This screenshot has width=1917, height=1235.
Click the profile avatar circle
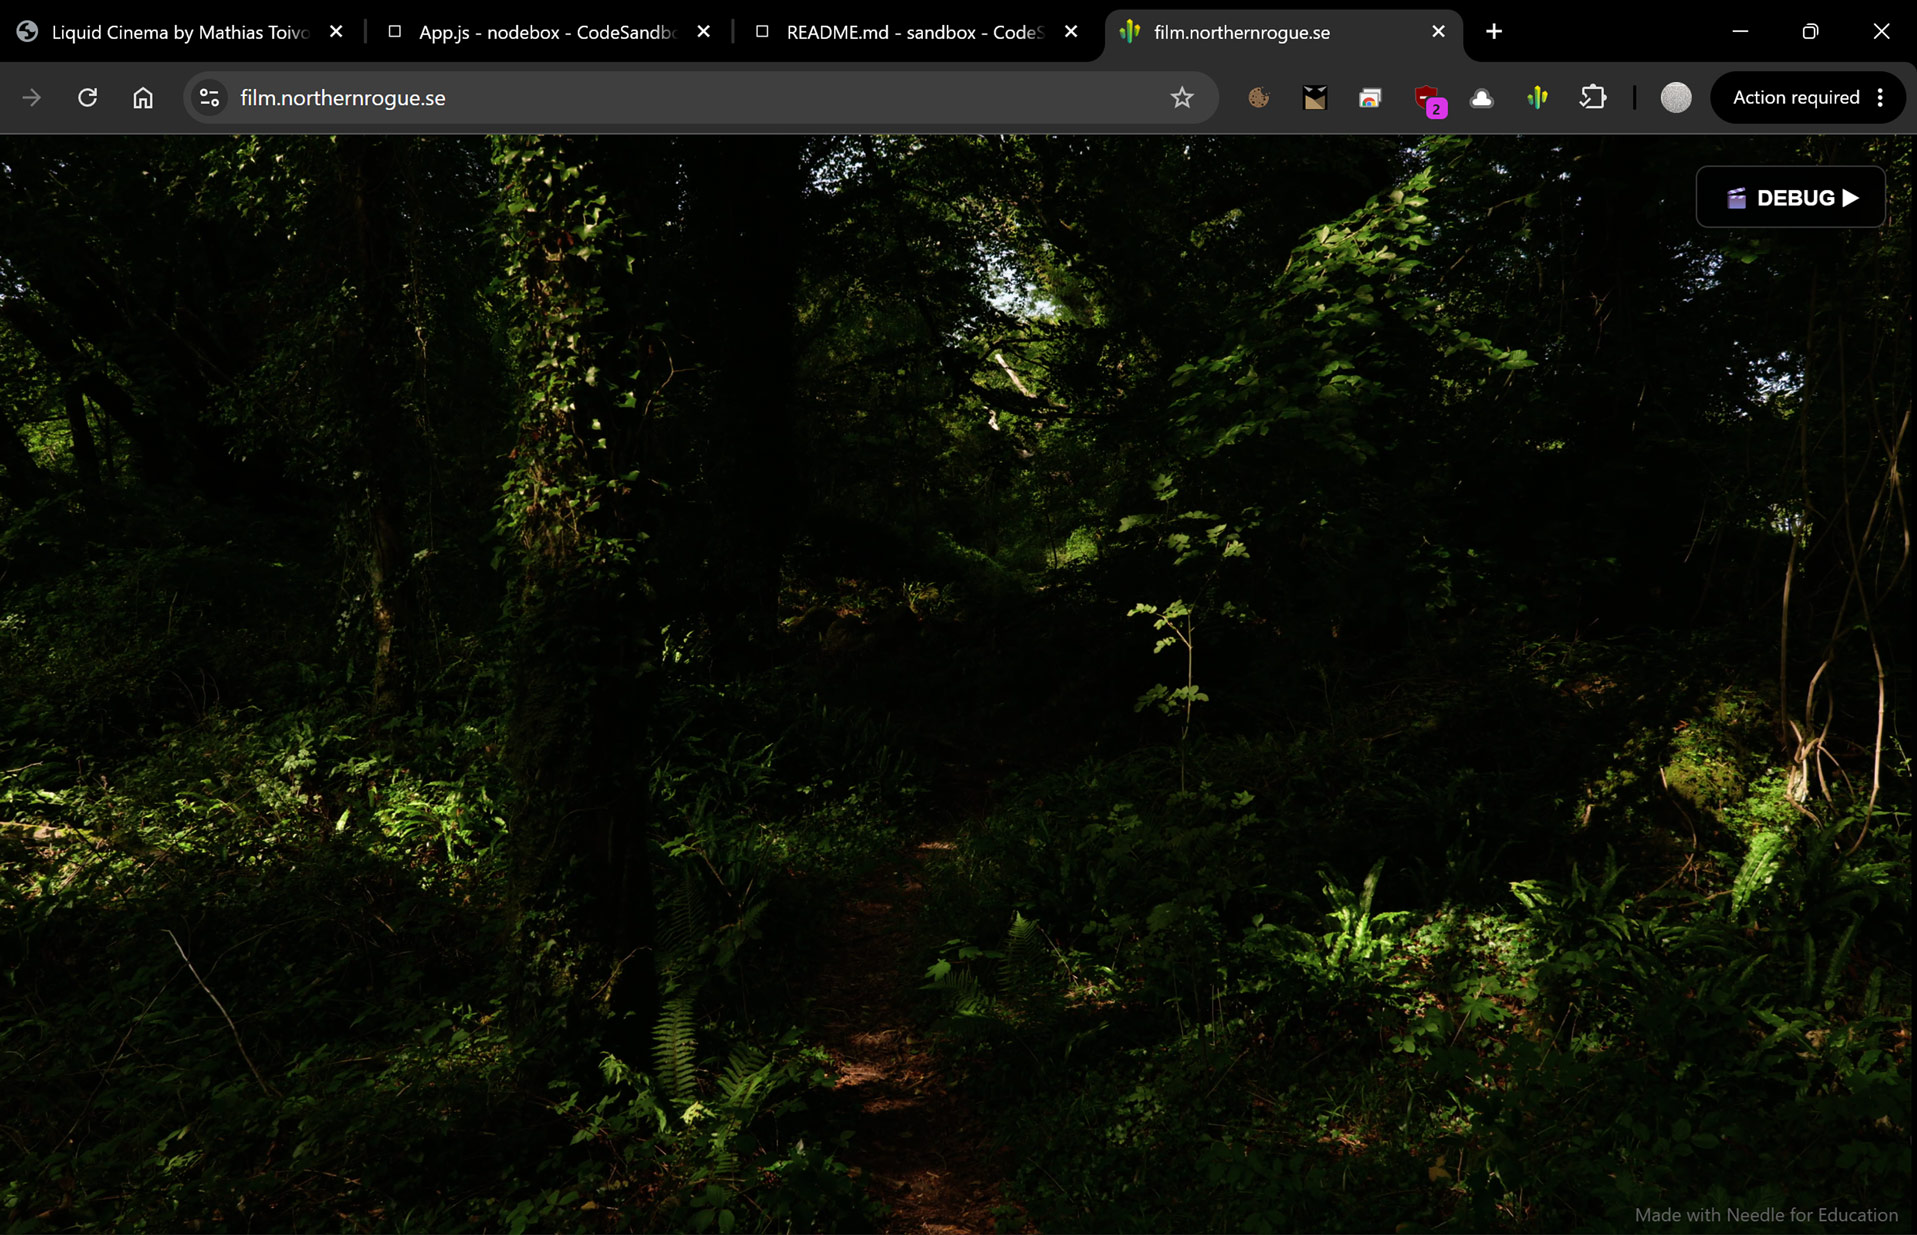tap(1675, 97)
